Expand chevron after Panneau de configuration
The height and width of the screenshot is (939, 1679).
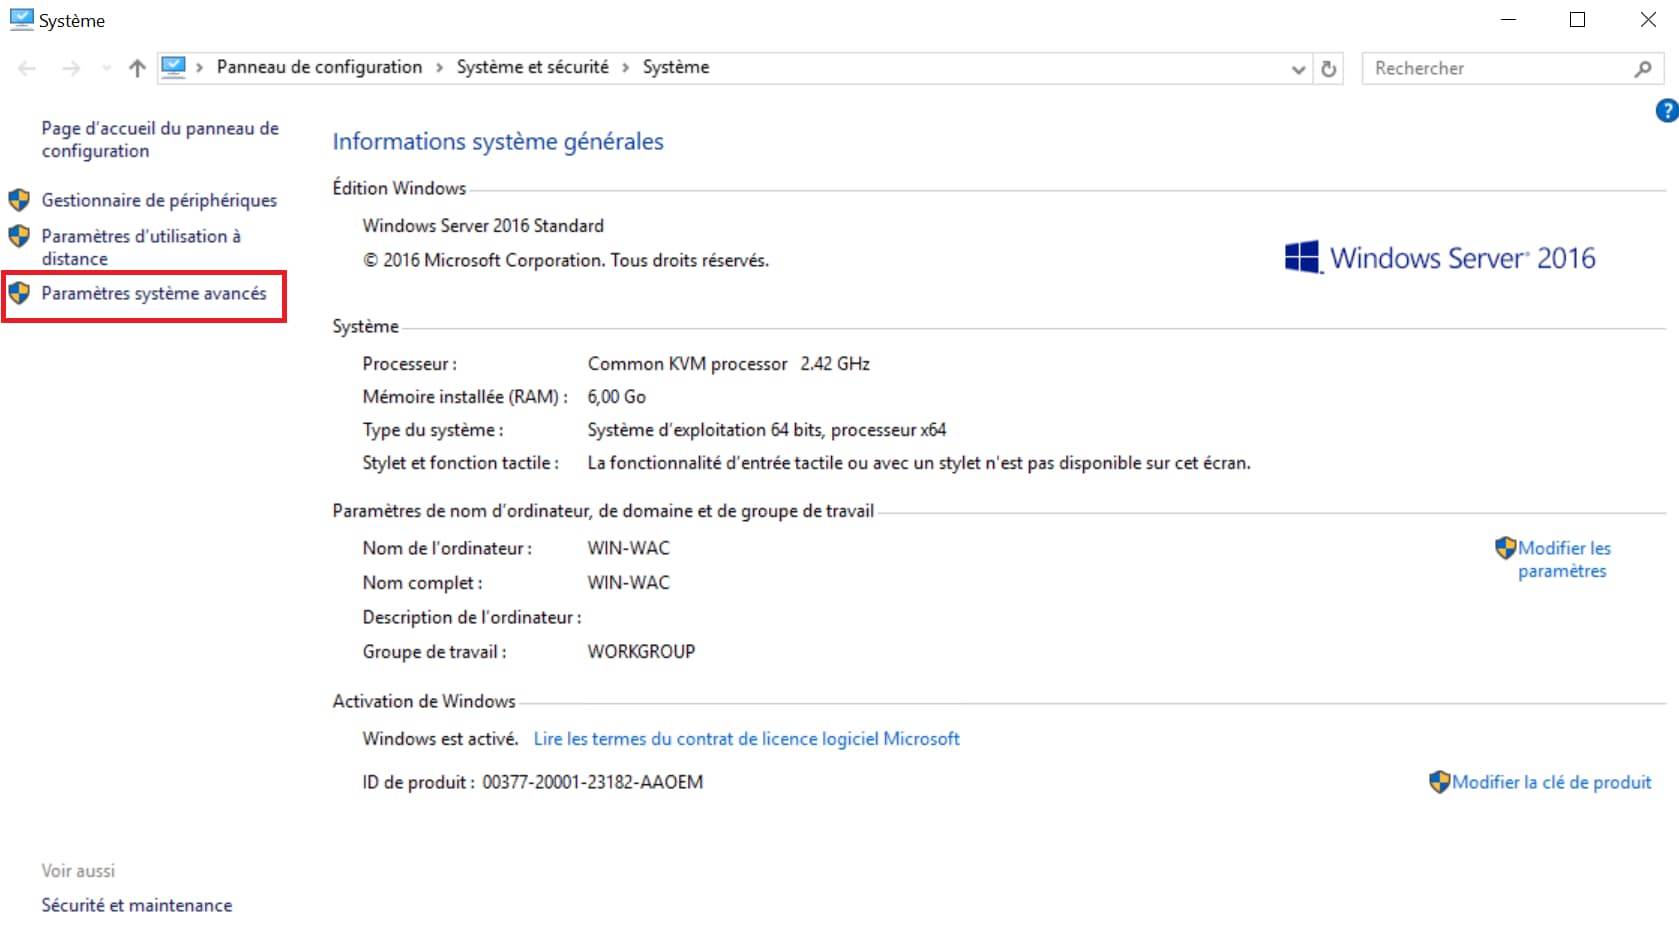[439, 68]
